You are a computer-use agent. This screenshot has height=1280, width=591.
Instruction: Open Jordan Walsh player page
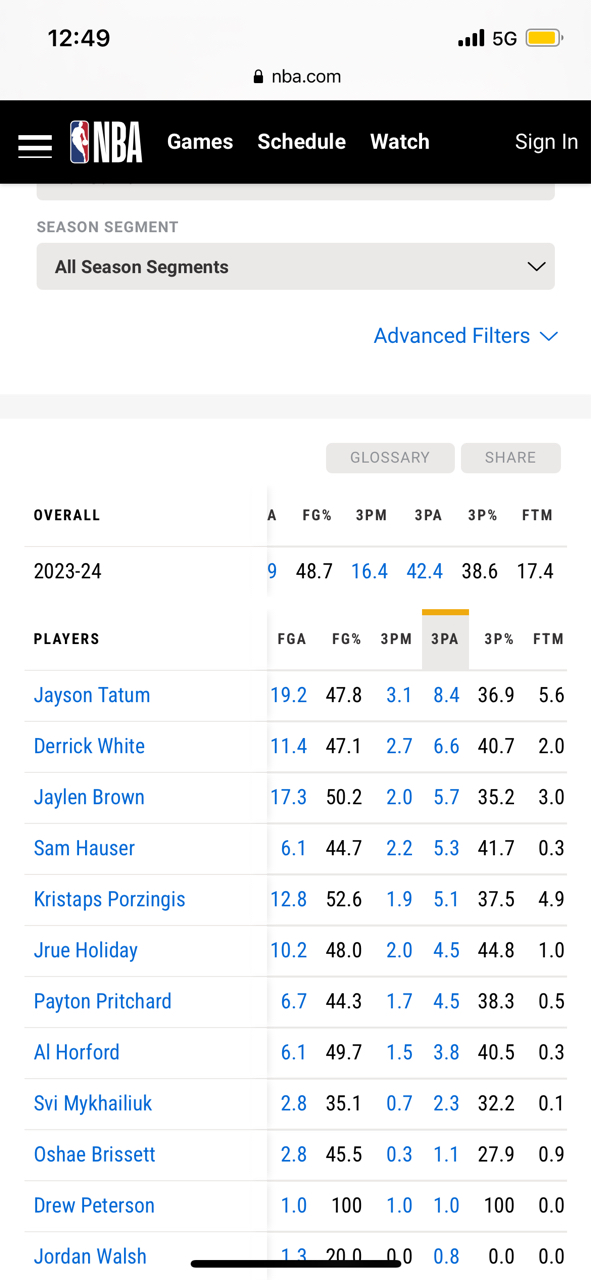[x=90, y=1256]
